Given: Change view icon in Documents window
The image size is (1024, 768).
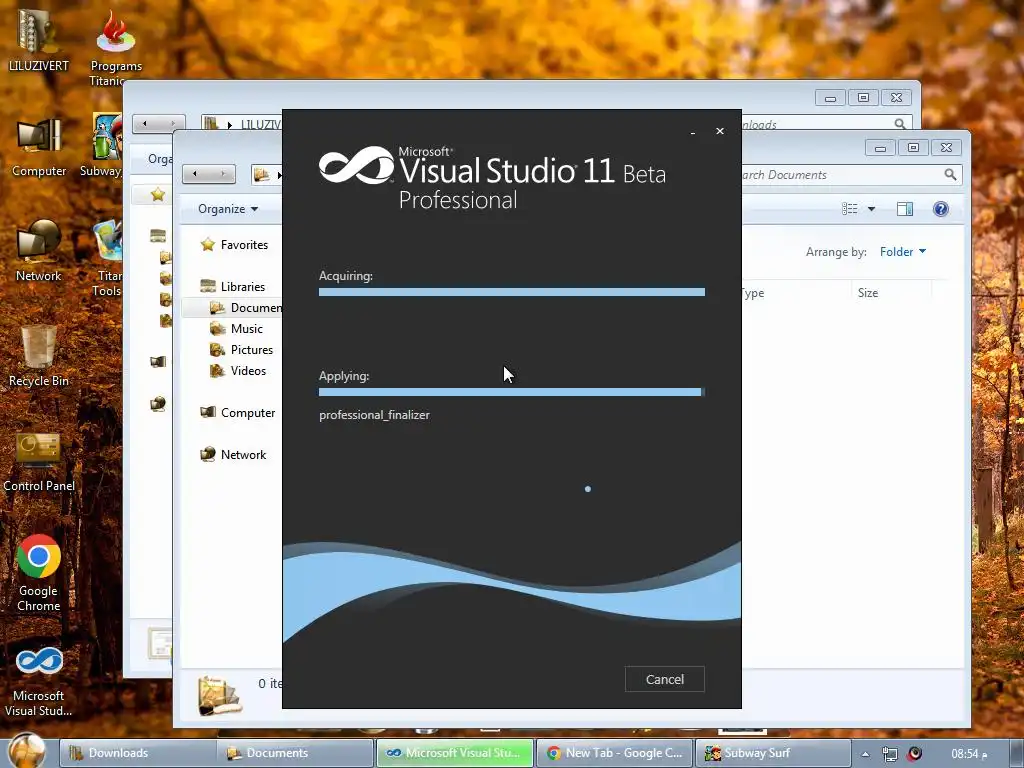Looking at the screenshot, I should pyautogui.click(x=850, y=209).
